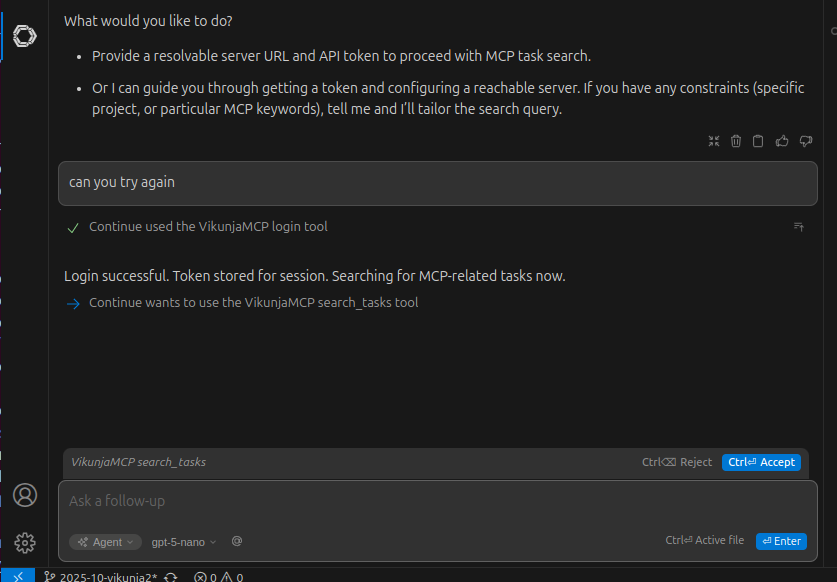The width and height of the screenshot is (837, 582).
Task: Accept the VikunjaMCP search_tasks tool call
Action: 761,462
